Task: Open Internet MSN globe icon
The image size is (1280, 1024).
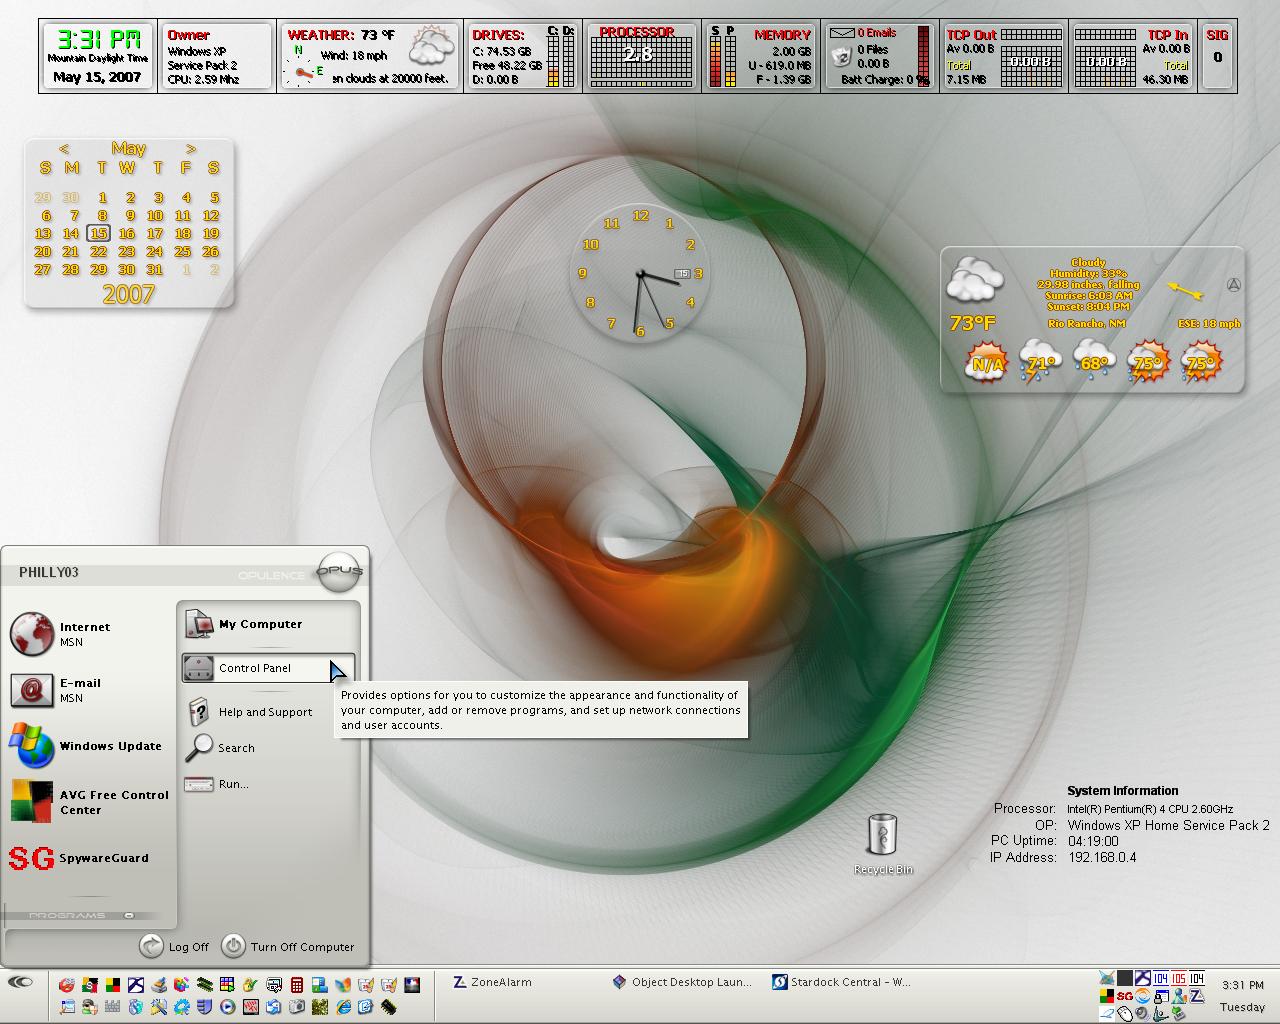Action: pos(31,634)
